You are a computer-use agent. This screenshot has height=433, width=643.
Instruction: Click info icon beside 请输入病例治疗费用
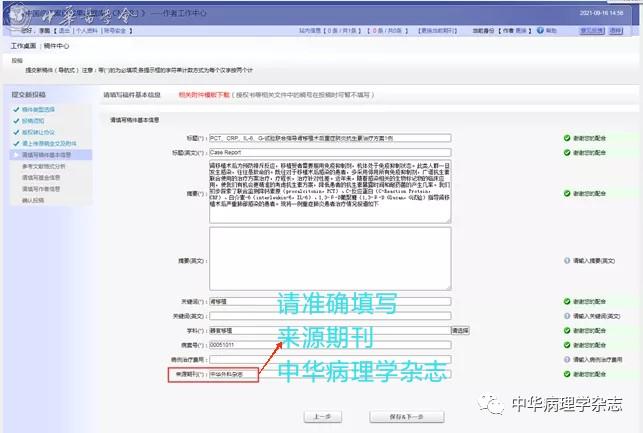point(567,360)
